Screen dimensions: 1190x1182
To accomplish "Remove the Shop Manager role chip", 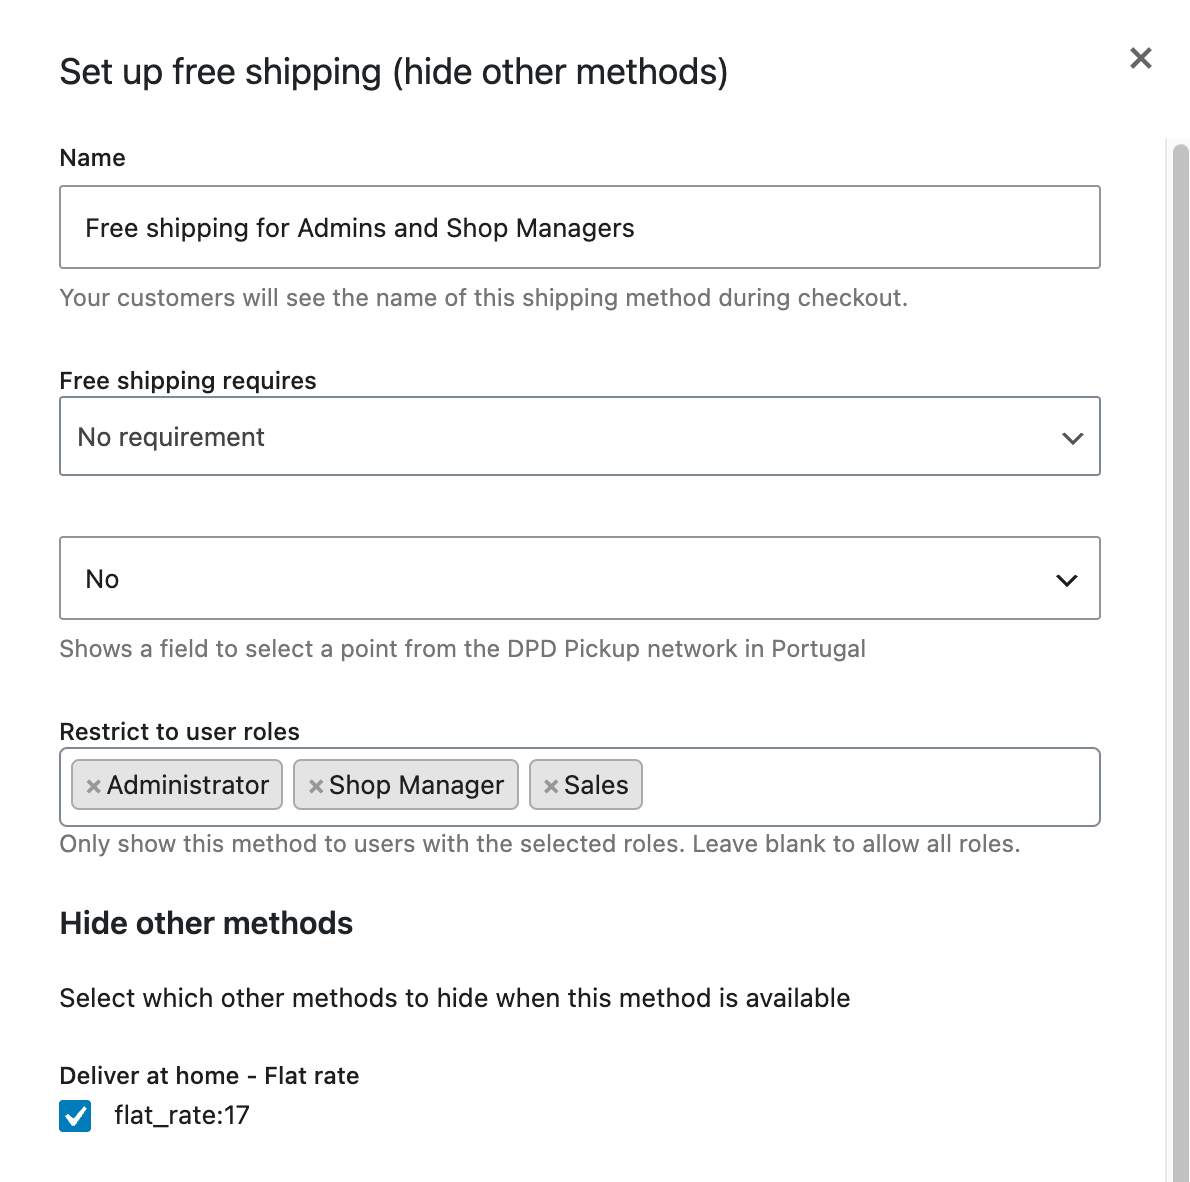I will tap(317, 785).
